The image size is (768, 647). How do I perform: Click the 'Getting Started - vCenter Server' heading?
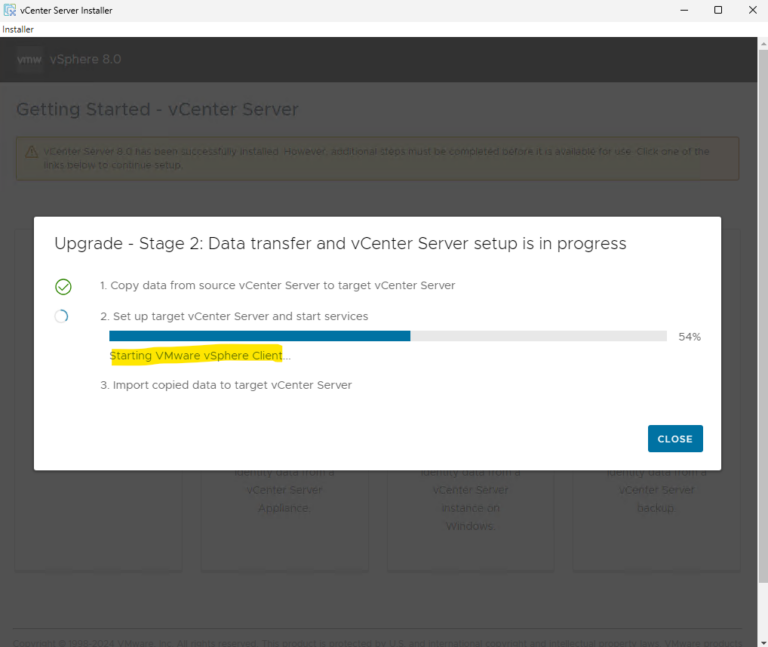coord(157,109)
